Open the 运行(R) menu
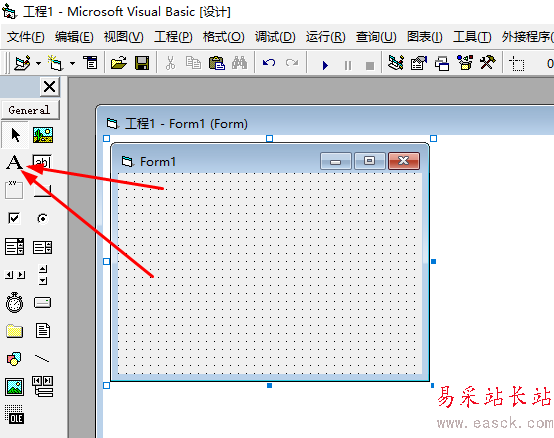Image resolution: width=554 pixels, height=438 pixels. (x=325, y=37)
